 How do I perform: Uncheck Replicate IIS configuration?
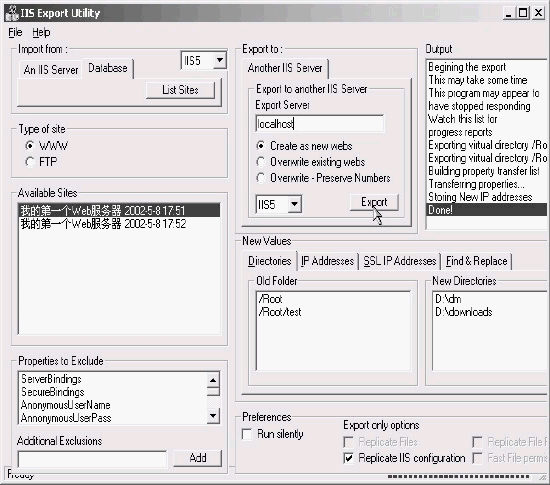(x=348, y=458)
